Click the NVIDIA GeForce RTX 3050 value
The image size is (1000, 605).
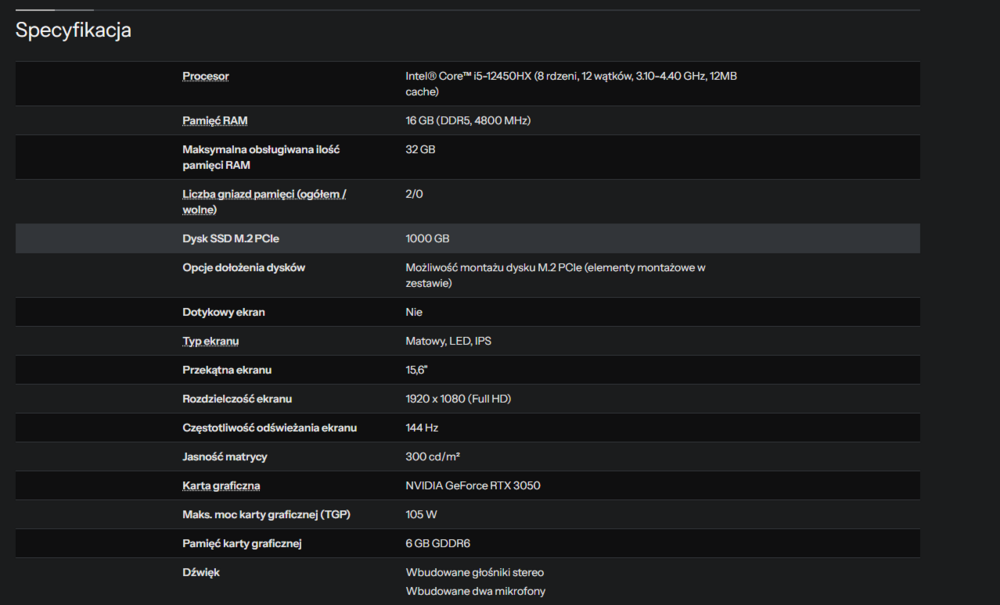click(x=473, y=486)
